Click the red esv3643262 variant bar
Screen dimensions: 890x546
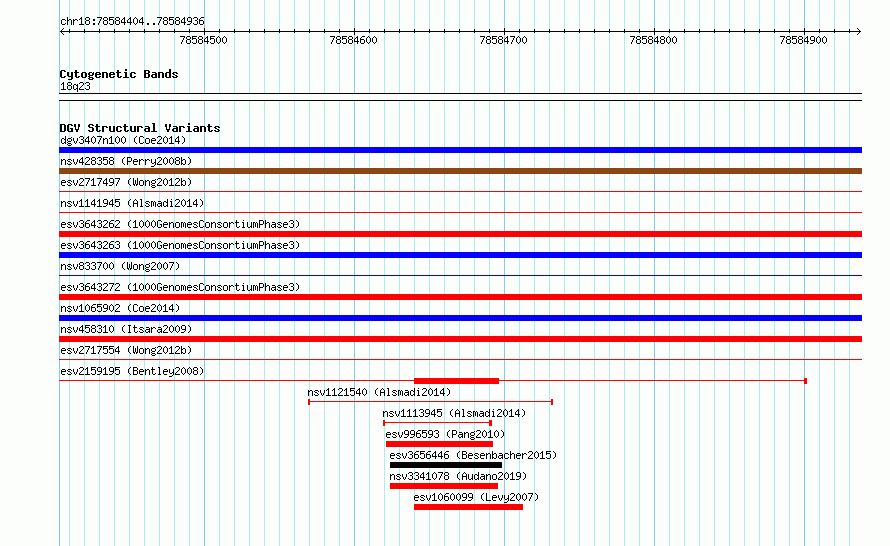460,234
